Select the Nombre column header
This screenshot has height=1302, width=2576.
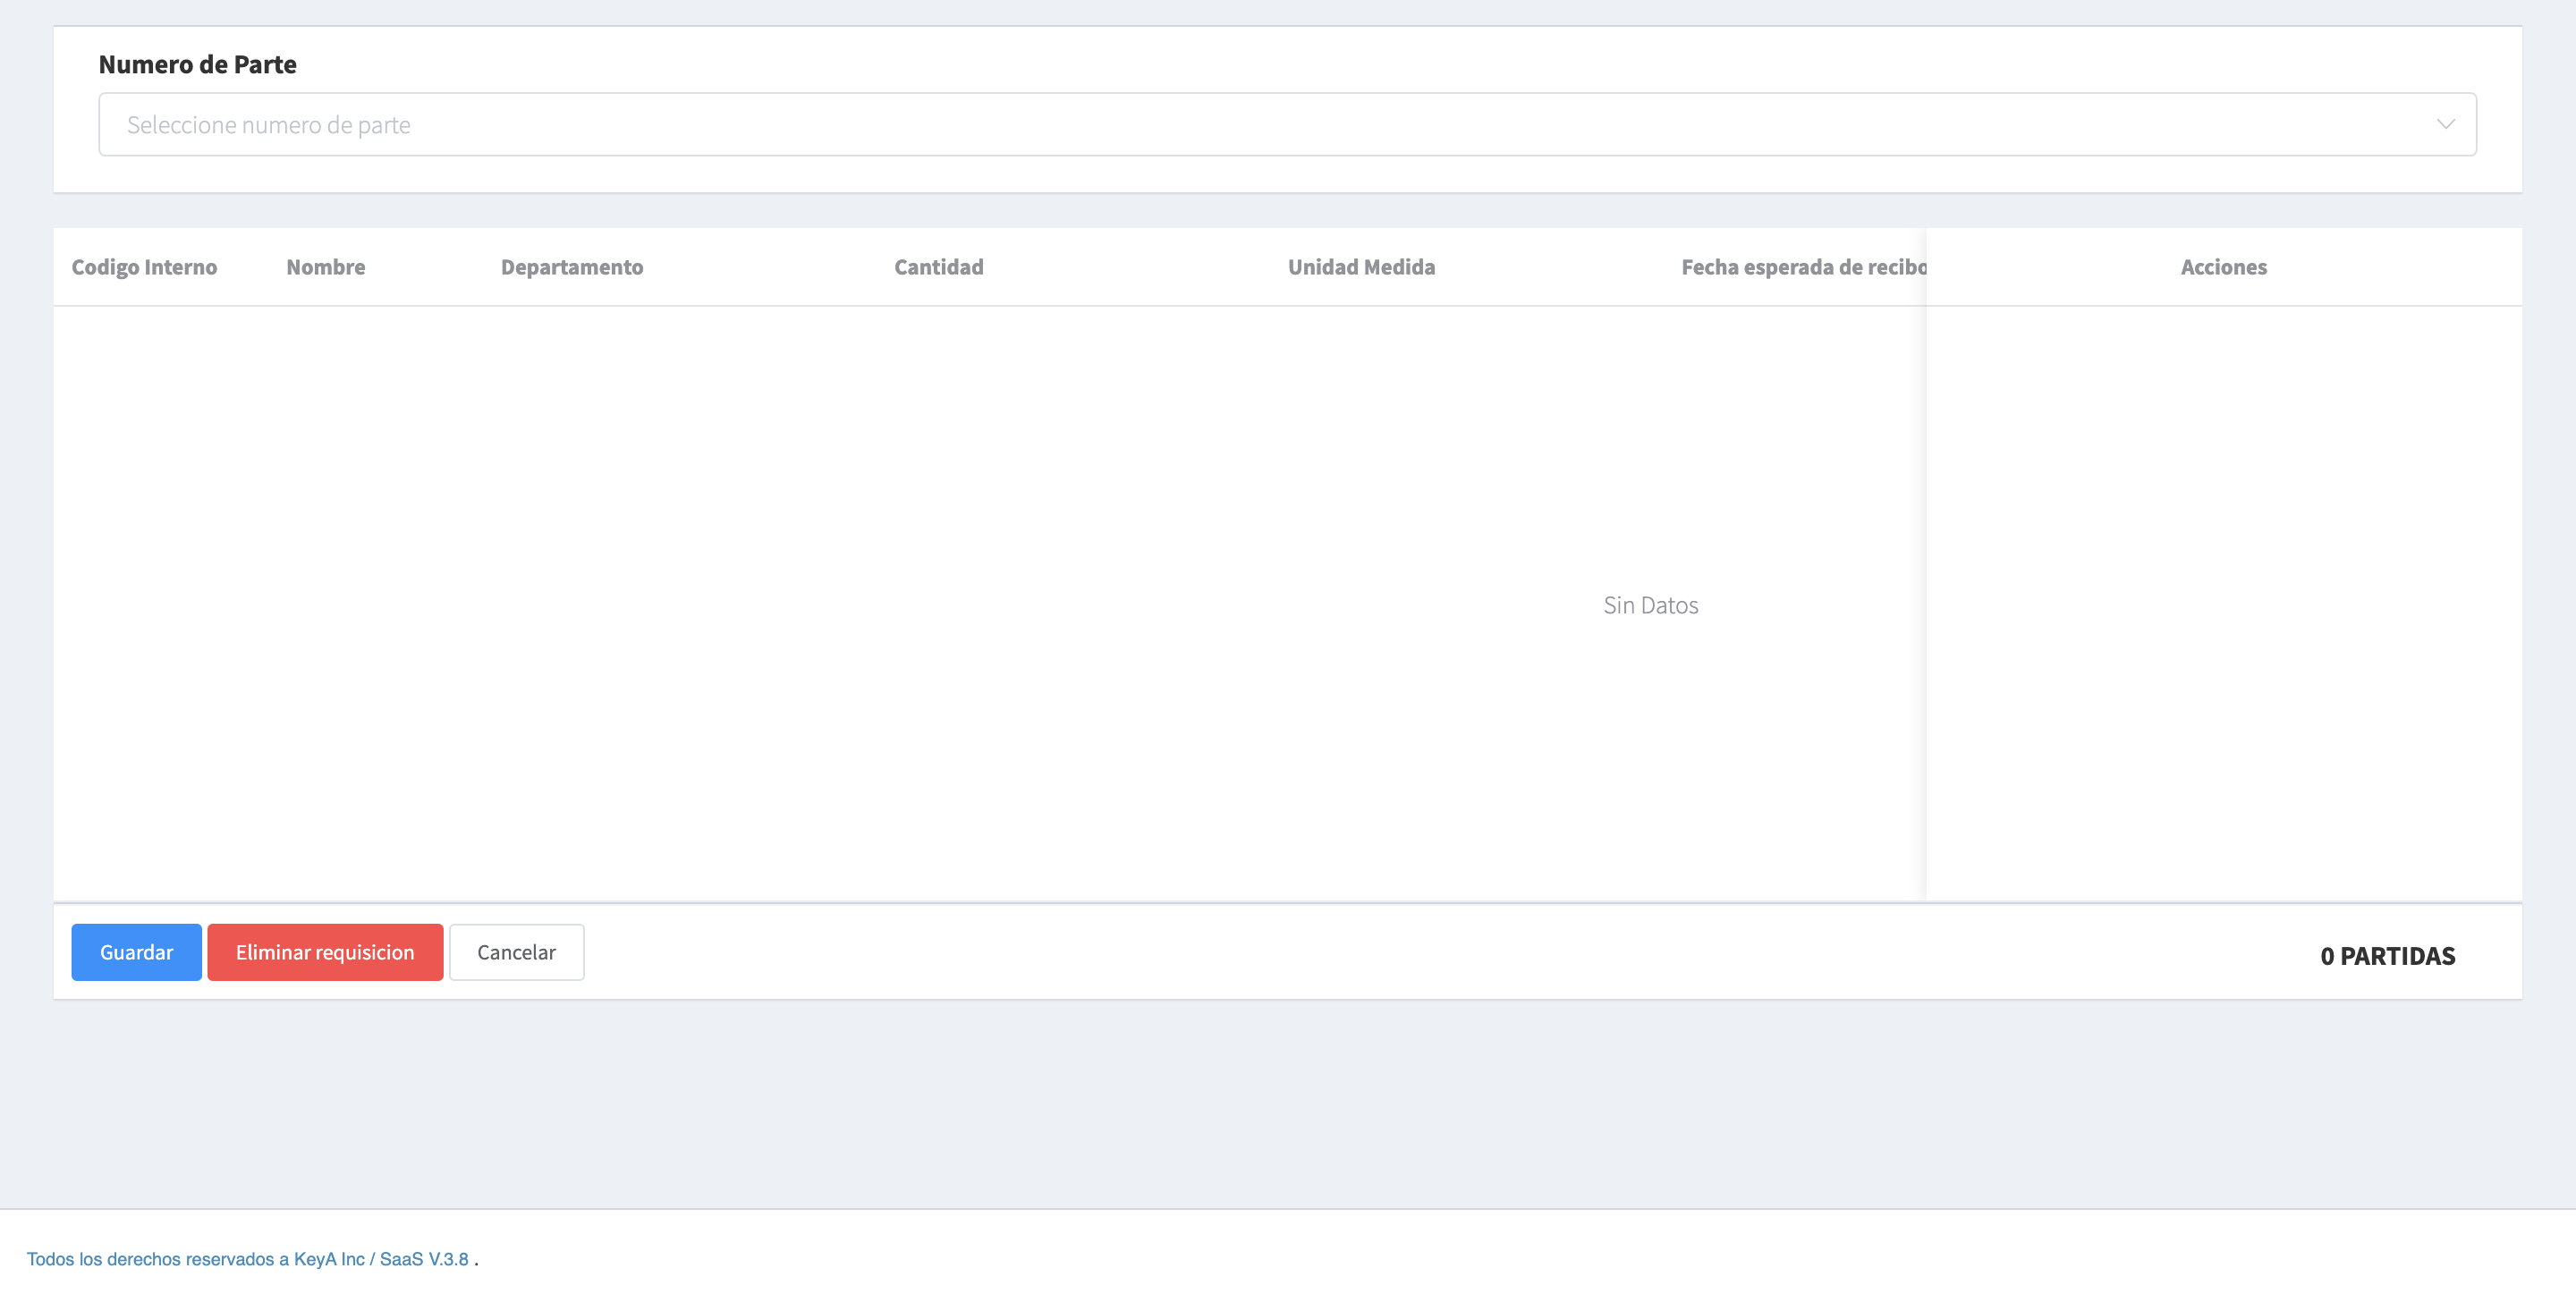click(x=325, y=267)
